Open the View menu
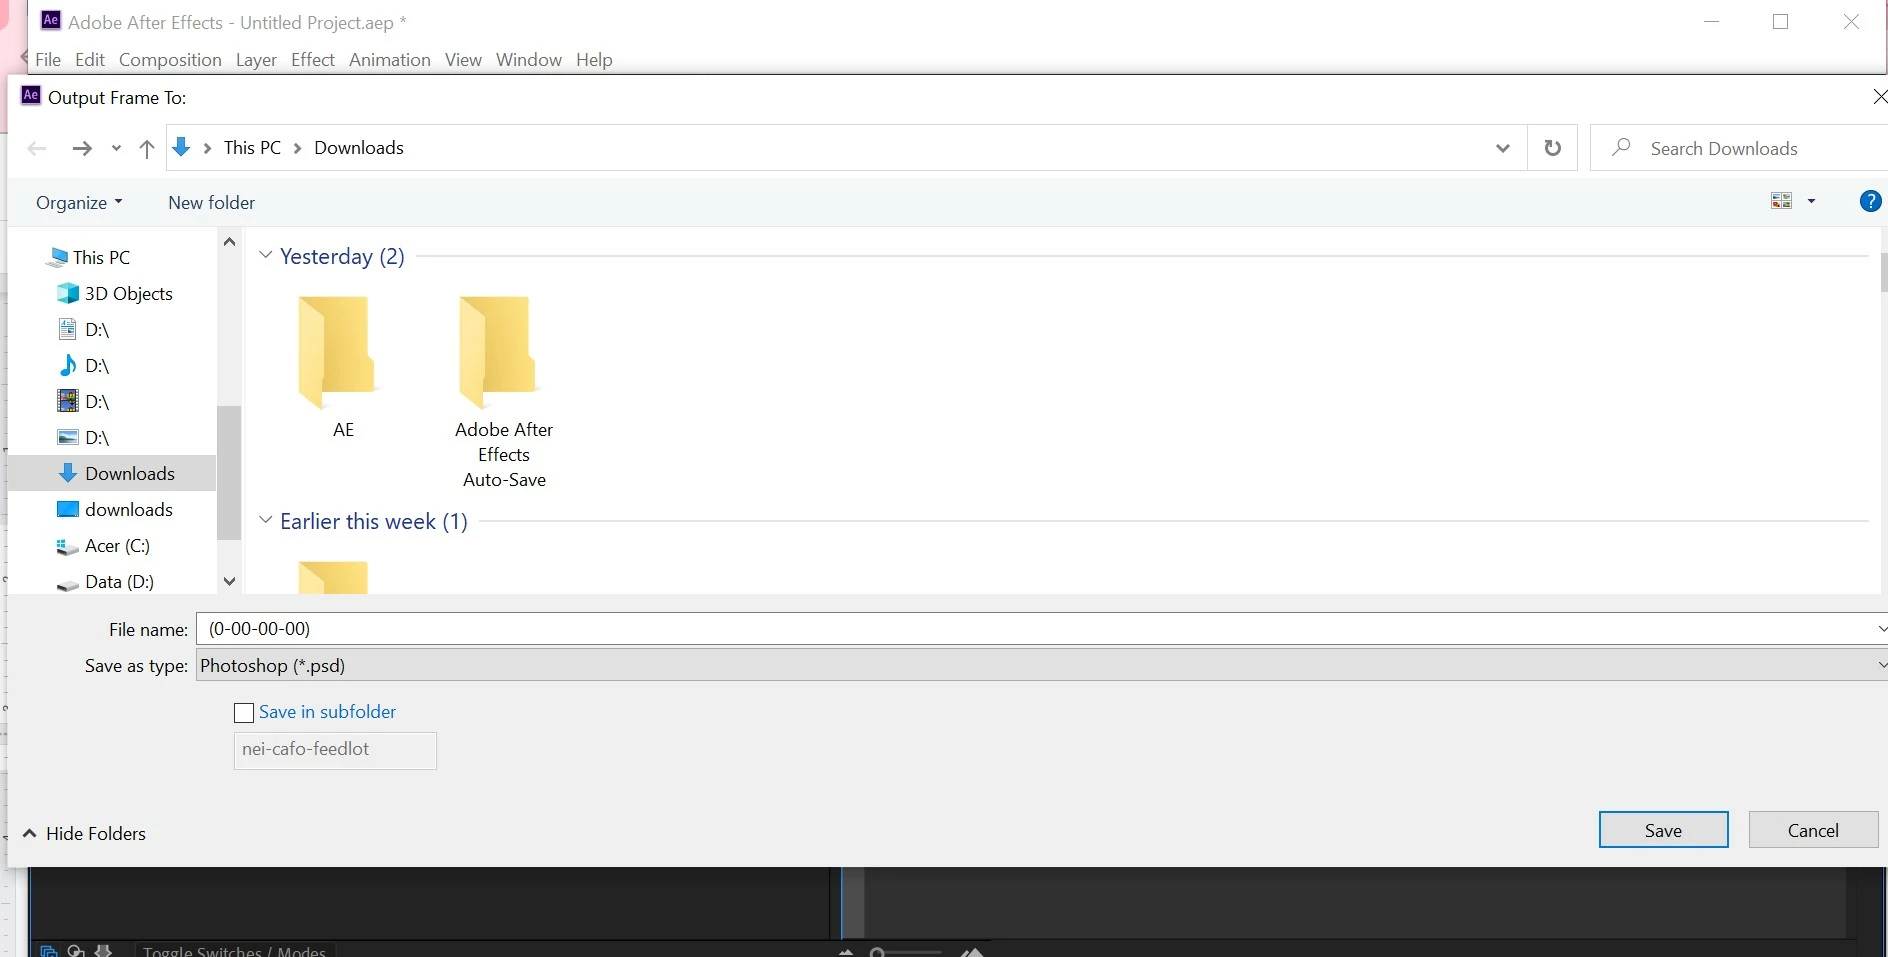 [463, 60]
